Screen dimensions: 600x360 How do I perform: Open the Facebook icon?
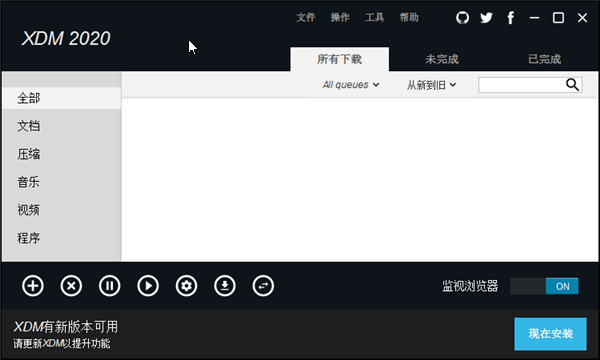click(x=510, y=18)
